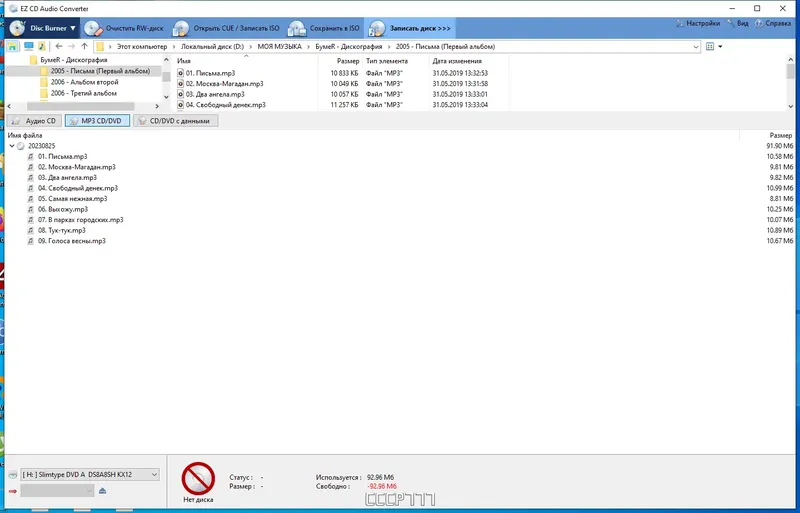This screenshot has height=513, width=800.
Task: Click the home folder icon in browser toolbar
Action: pyautogui.click(x=12, y=46)
